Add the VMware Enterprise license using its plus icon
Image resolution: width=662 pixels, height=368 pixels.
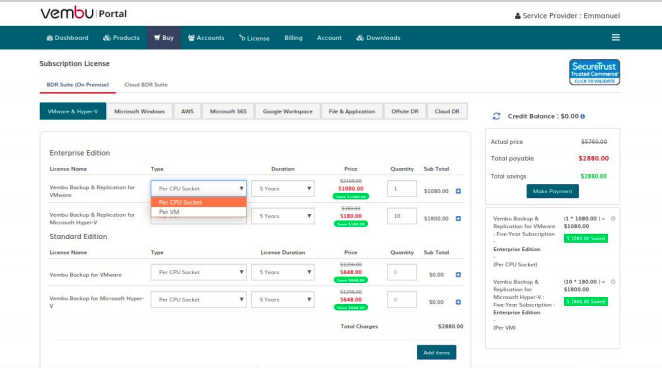tap(458, 191)
